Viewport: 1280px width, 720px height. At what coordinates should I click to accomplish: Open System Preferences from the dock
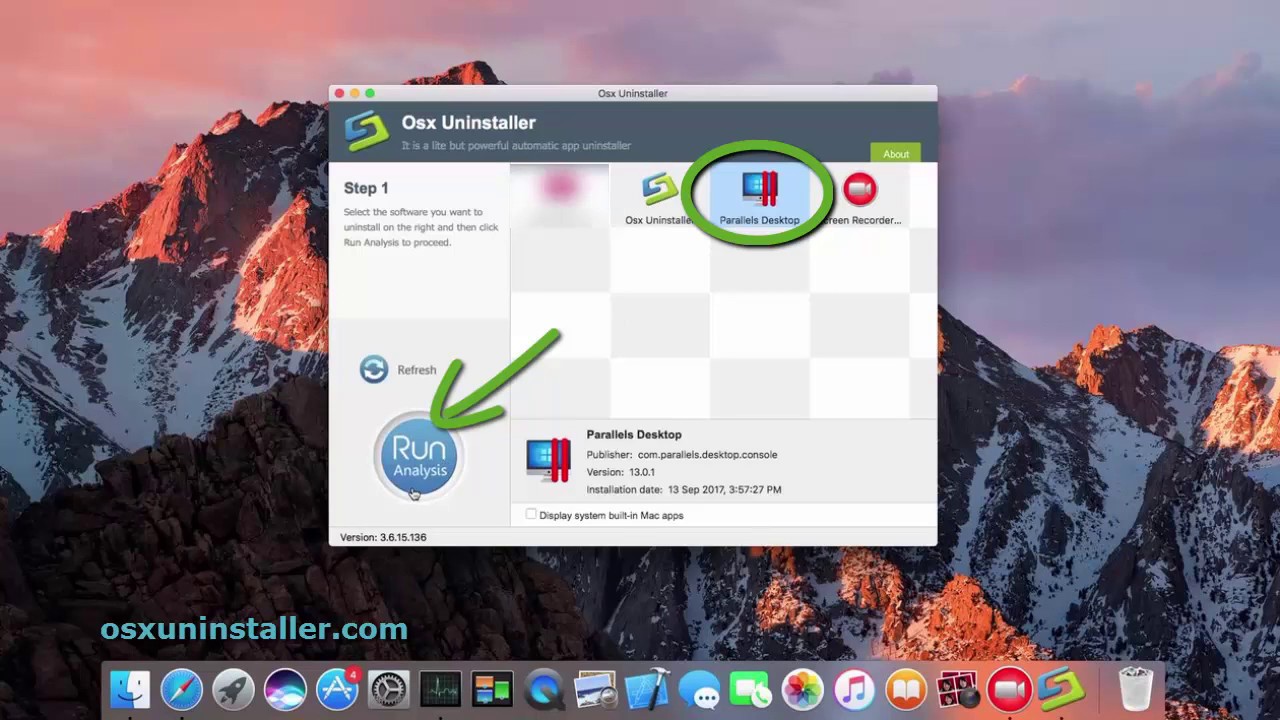coord(389,689)
